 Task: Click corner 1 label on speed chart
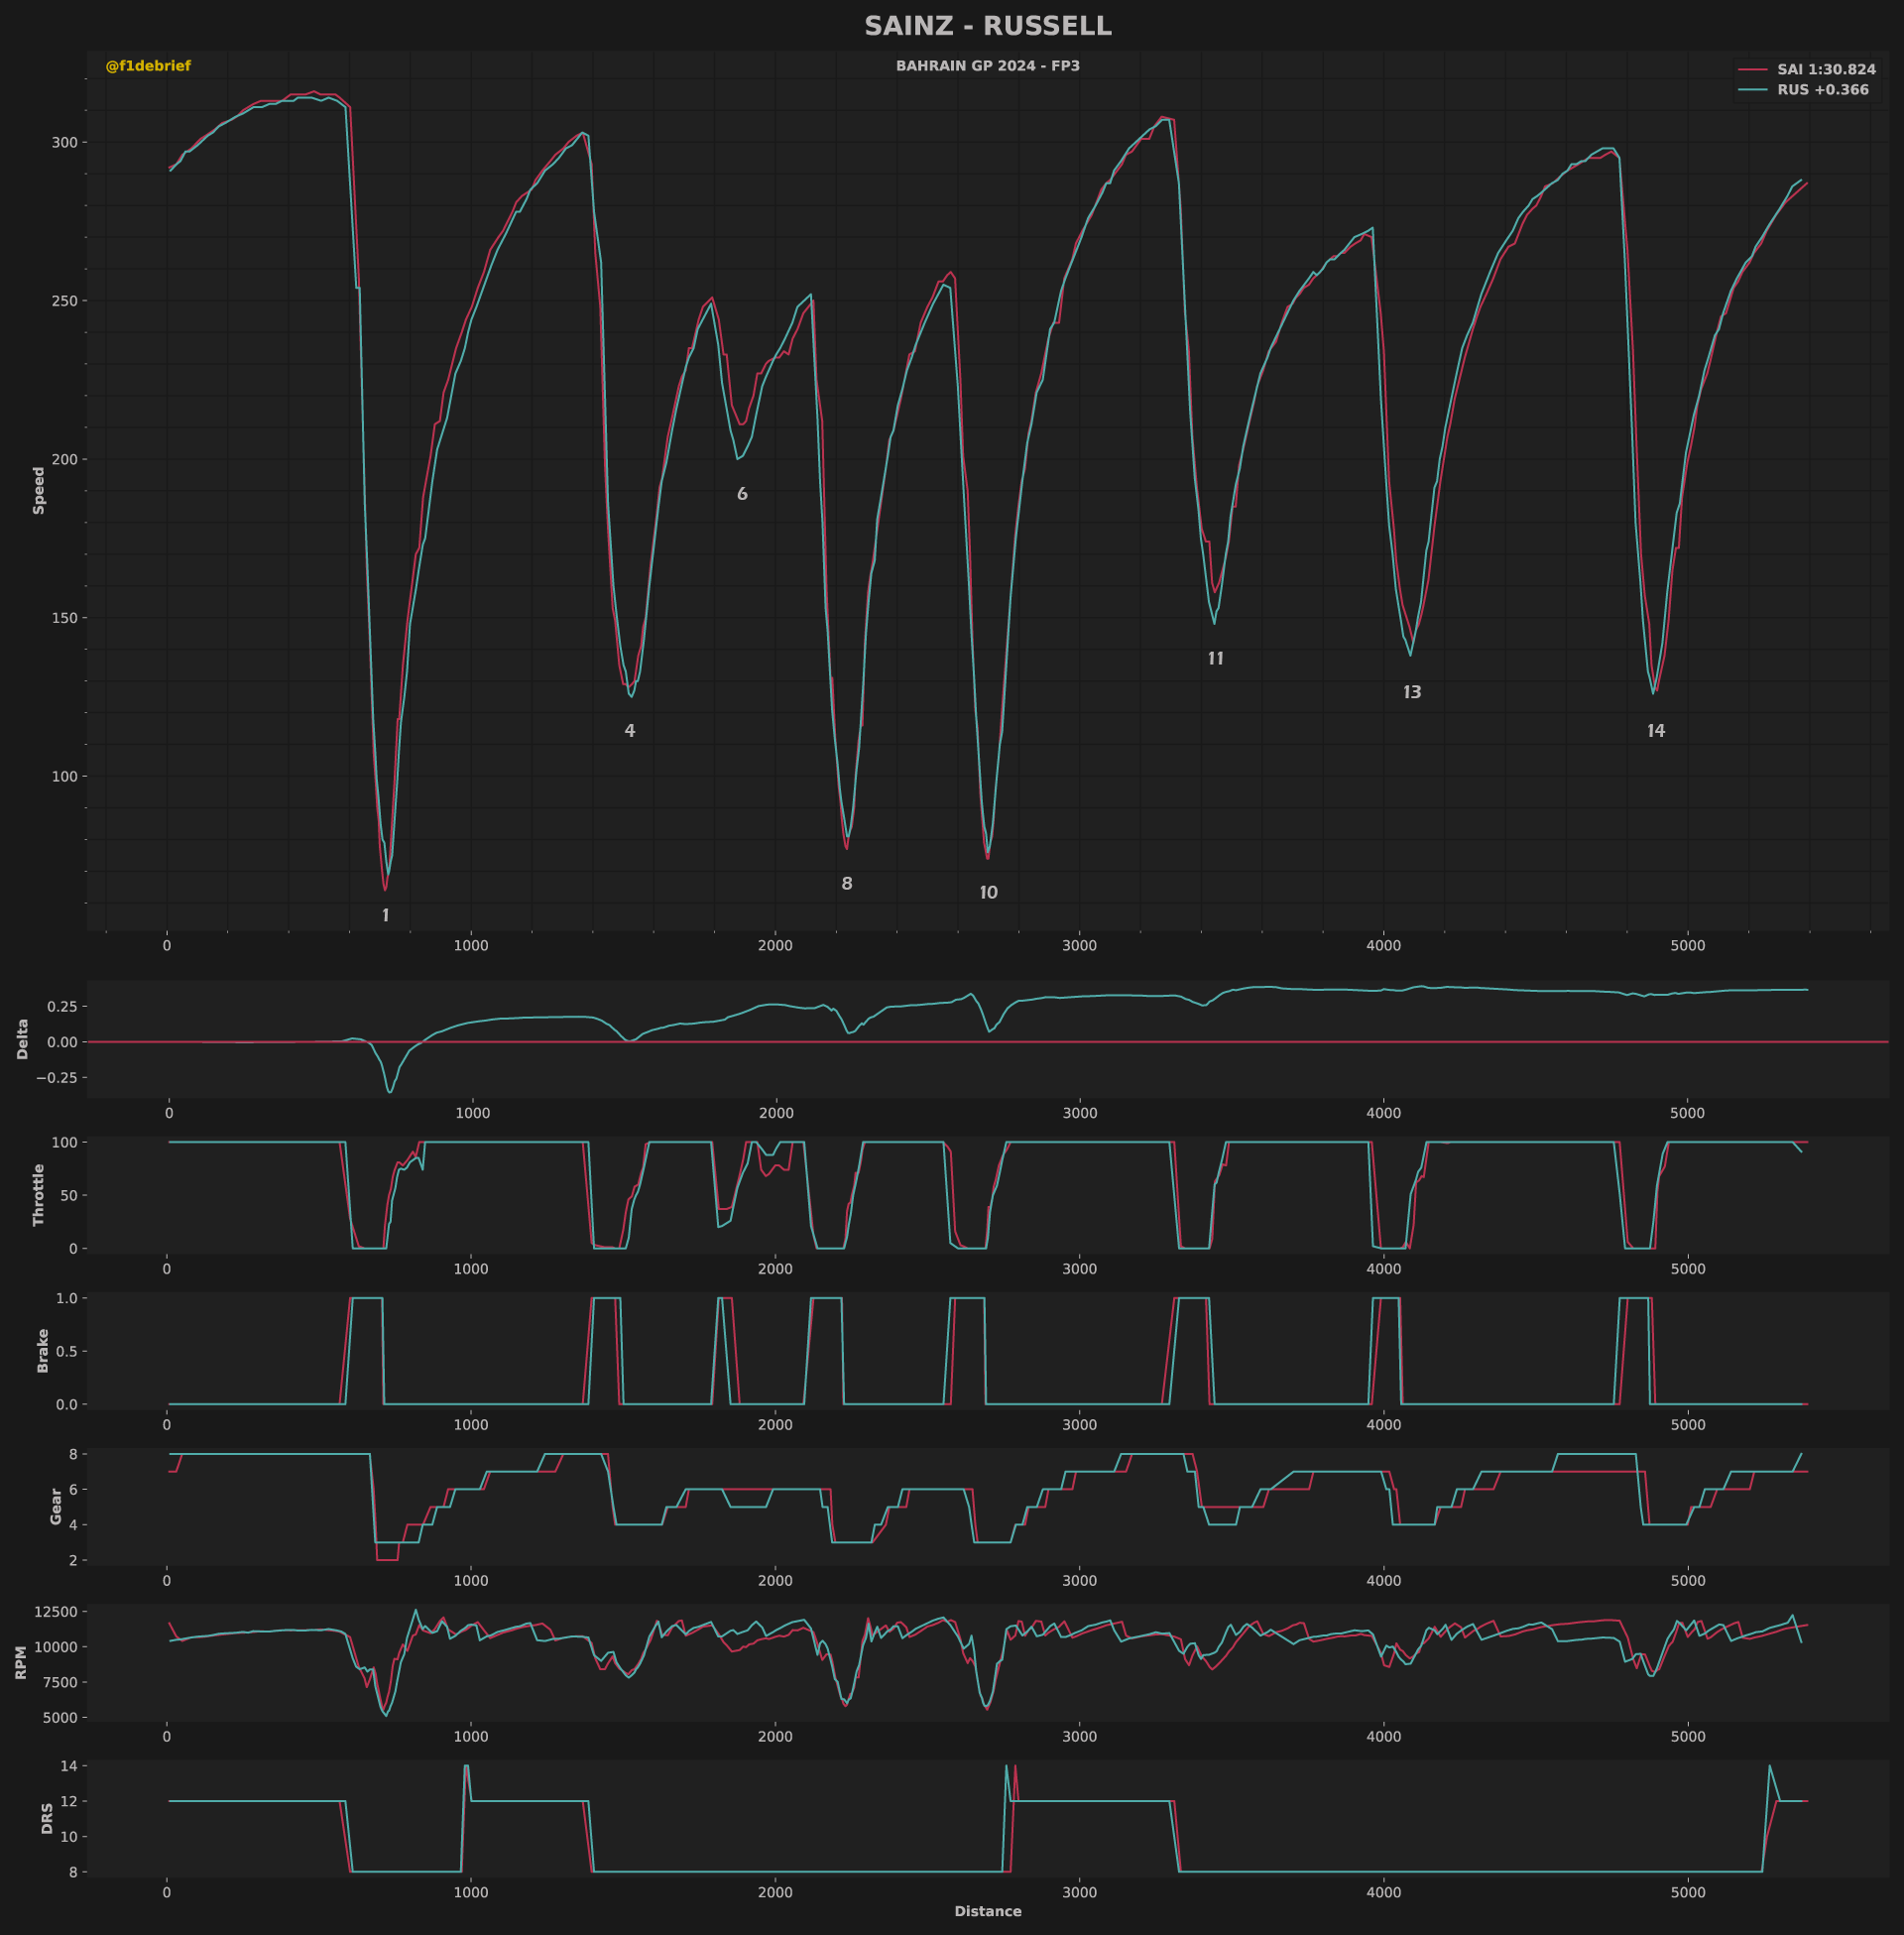(386, 916)
